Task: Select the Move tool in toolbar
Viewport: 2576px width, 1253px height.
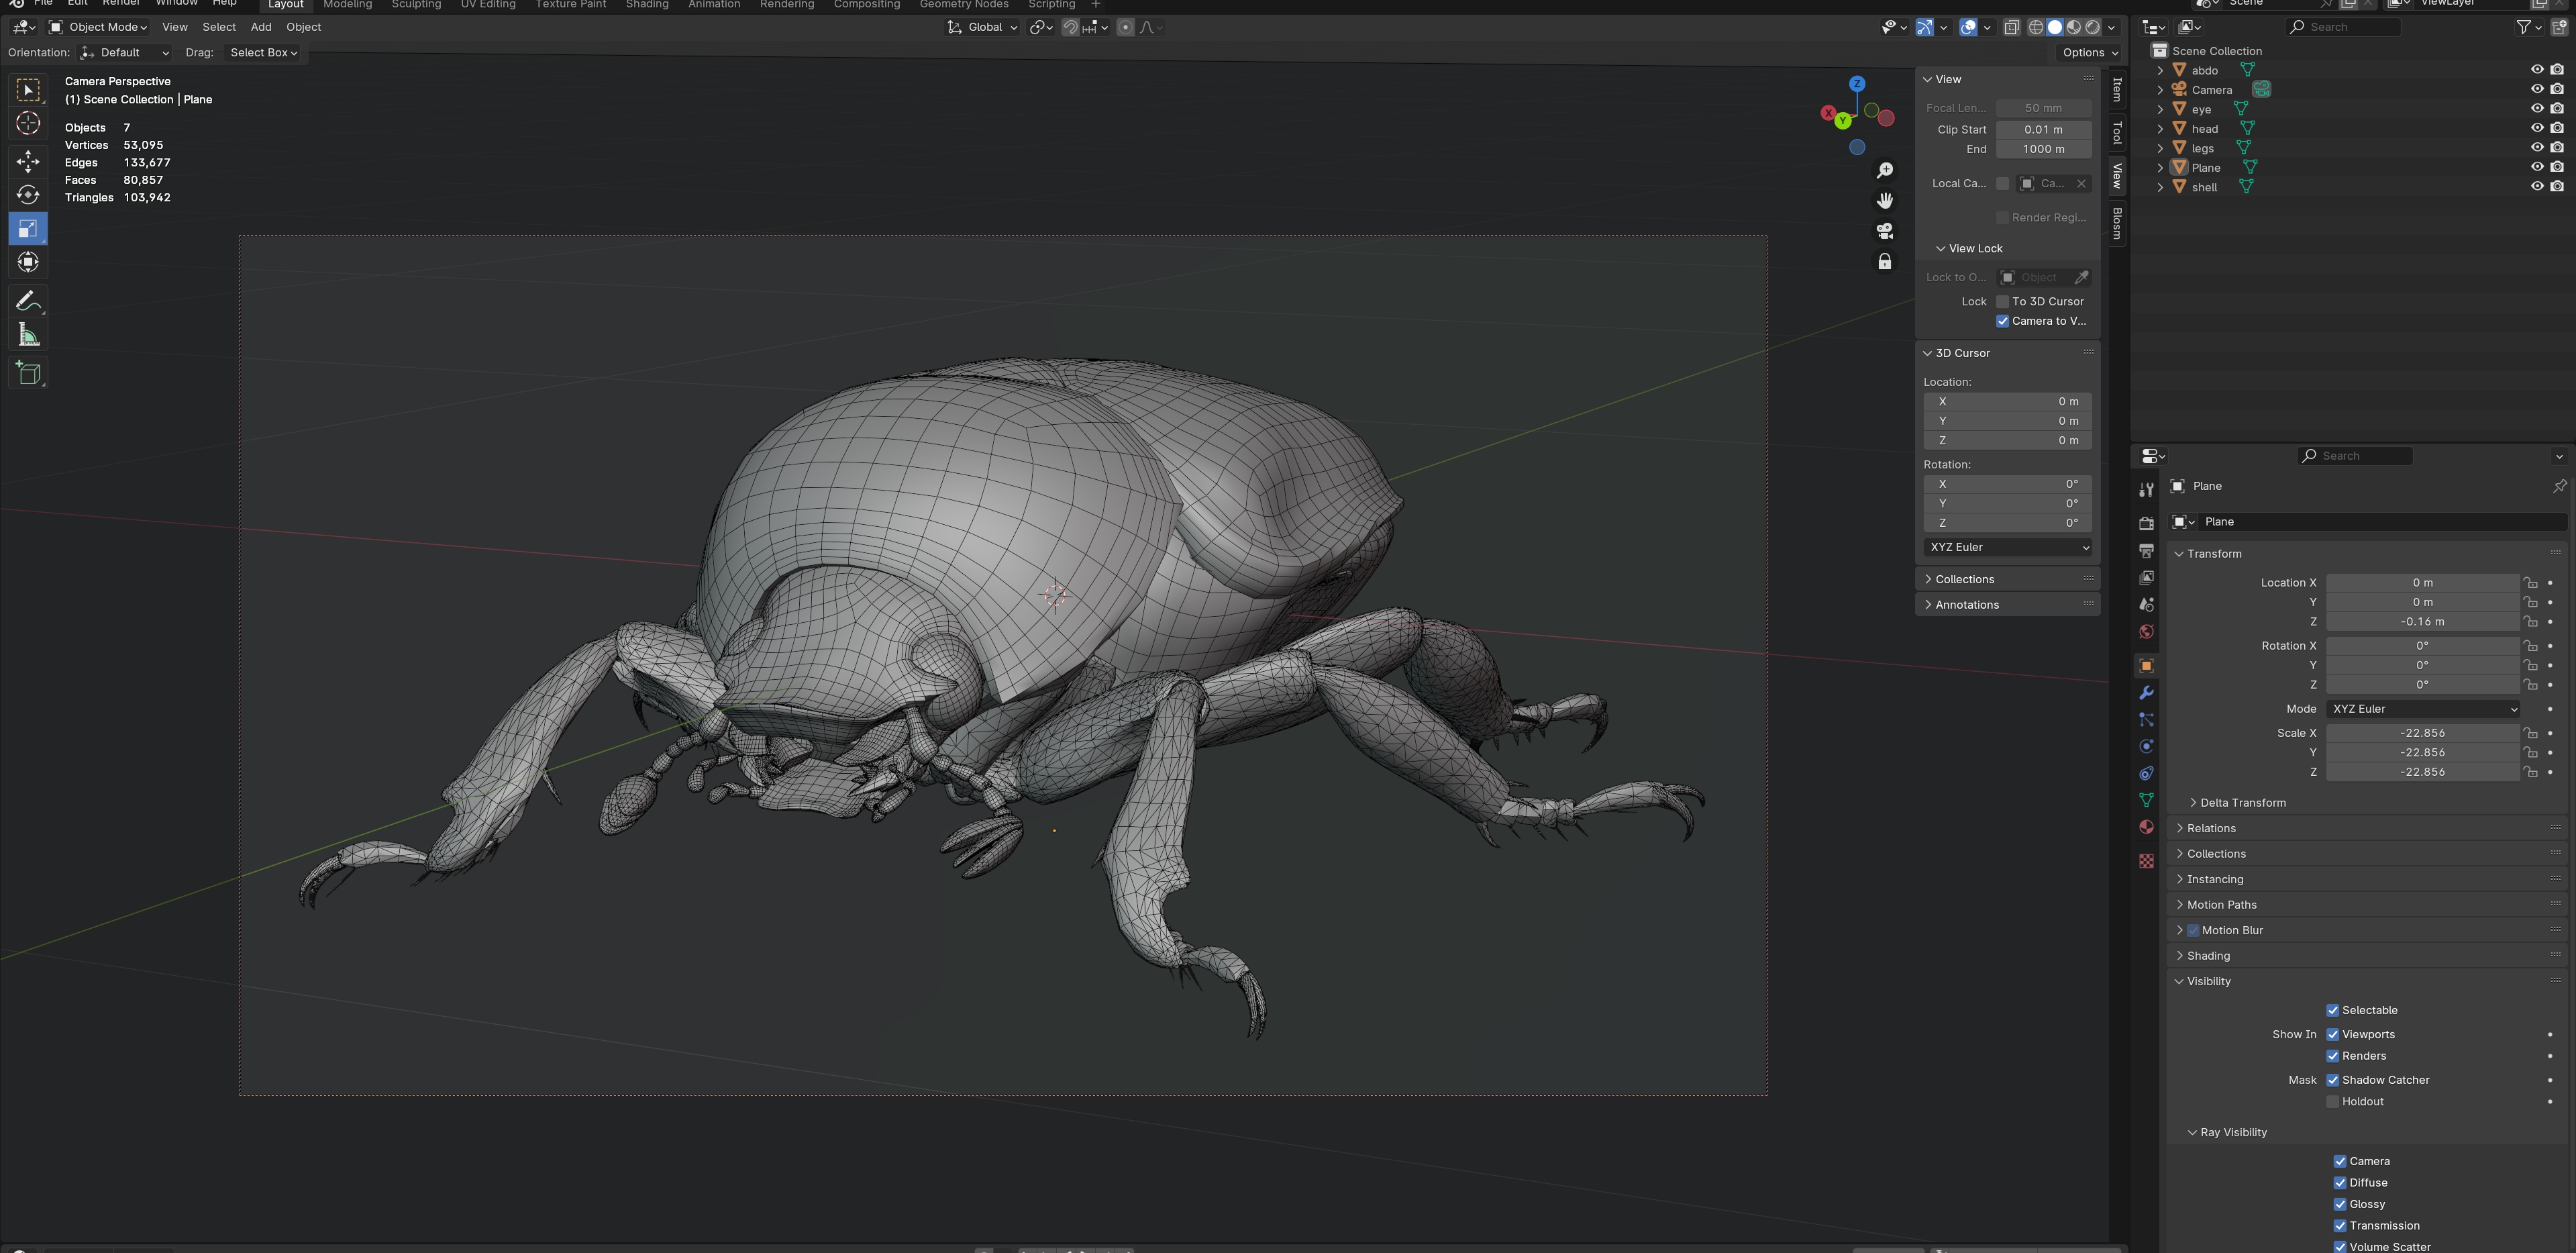Action: tap(28, 161)
